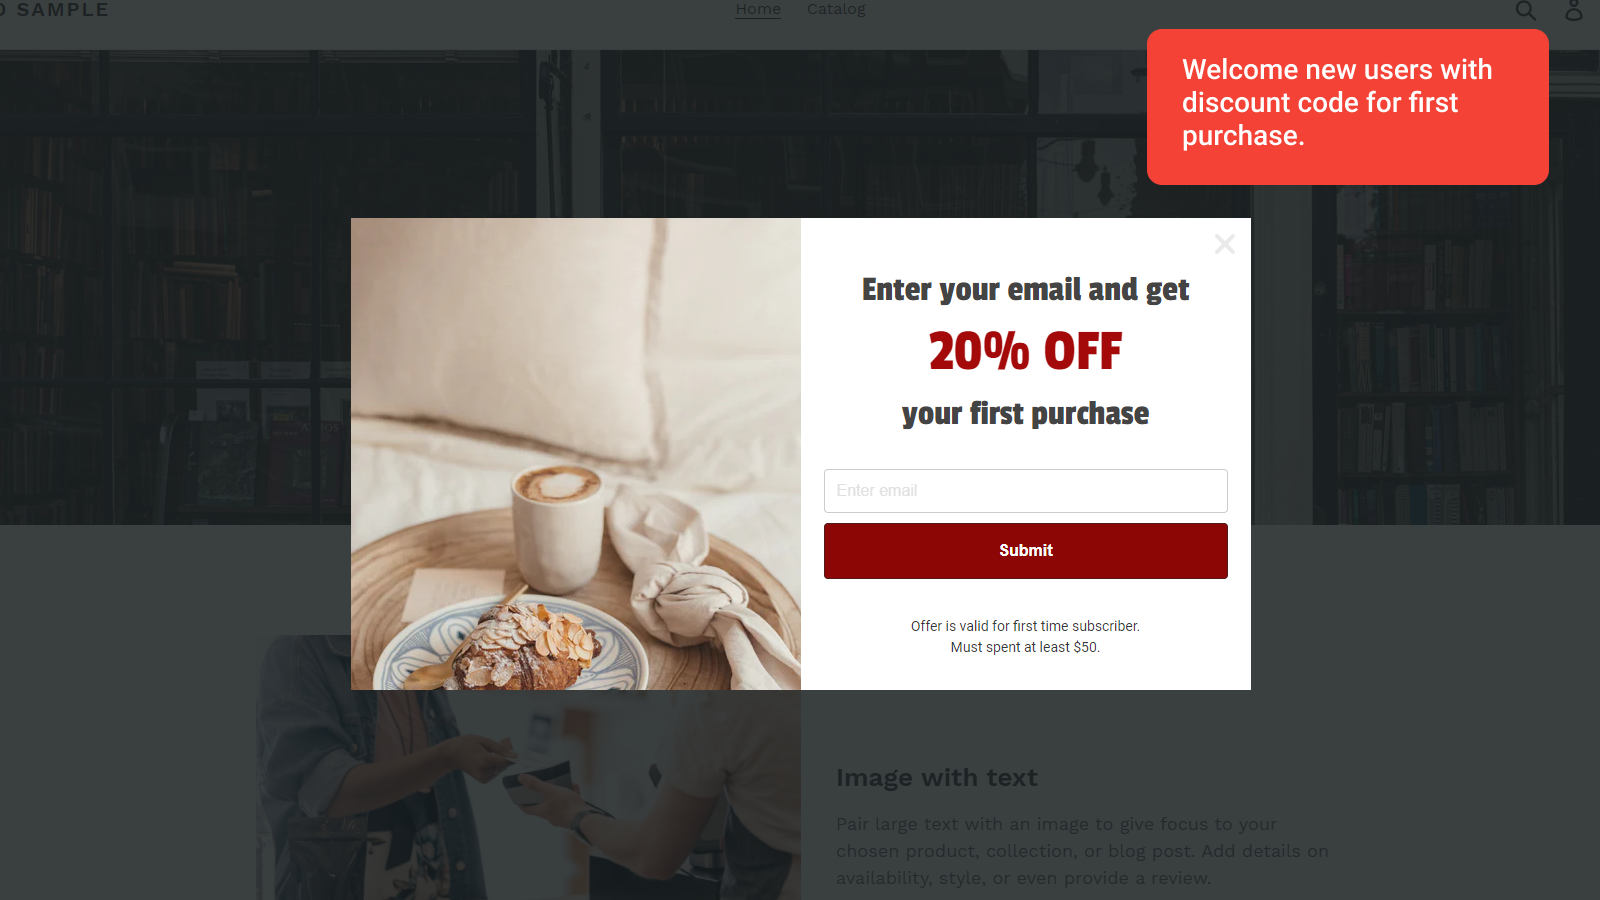Open the account user icon
The image size is (1600, 900).
[1574, 10]
